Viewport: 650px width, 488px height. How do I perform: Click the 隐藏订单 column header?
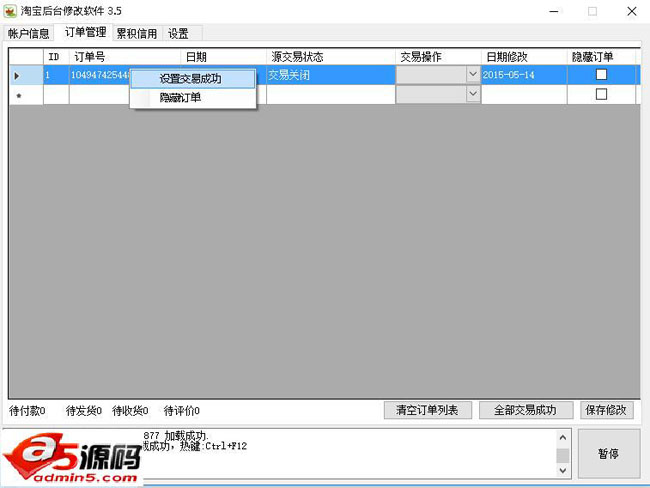coord(601,57)
